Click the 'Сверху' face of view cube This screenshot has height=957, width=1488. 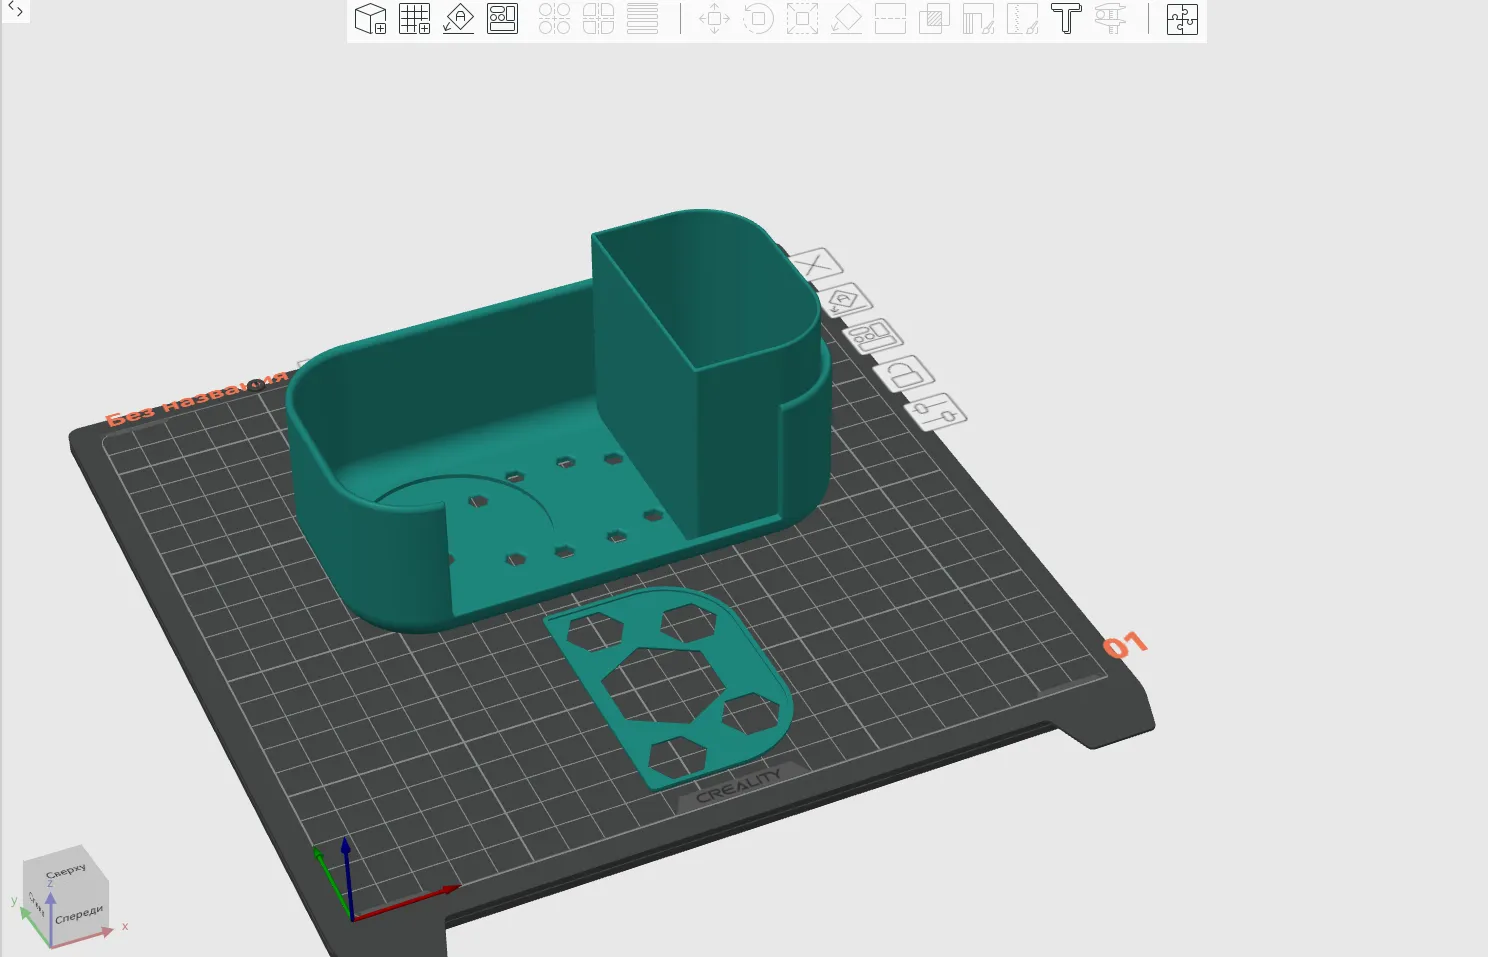(66, 871)
